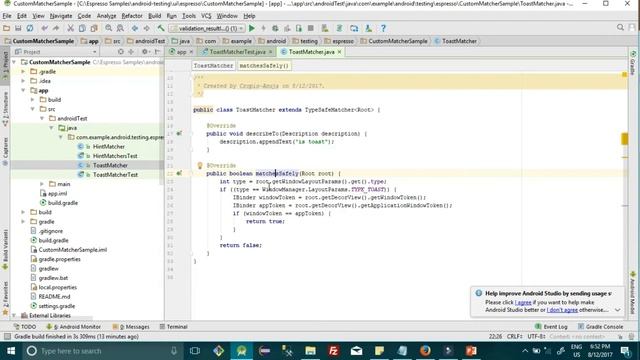Open the TODO tool window button
The image size is (640, 360).
[24, 327]
